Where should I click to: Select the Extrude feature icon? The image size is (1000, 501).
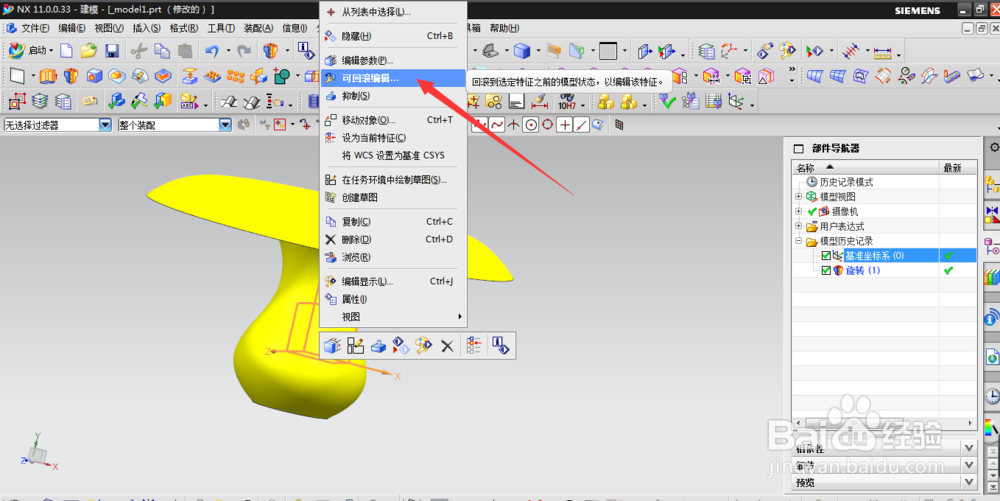(x=48, y=76)
